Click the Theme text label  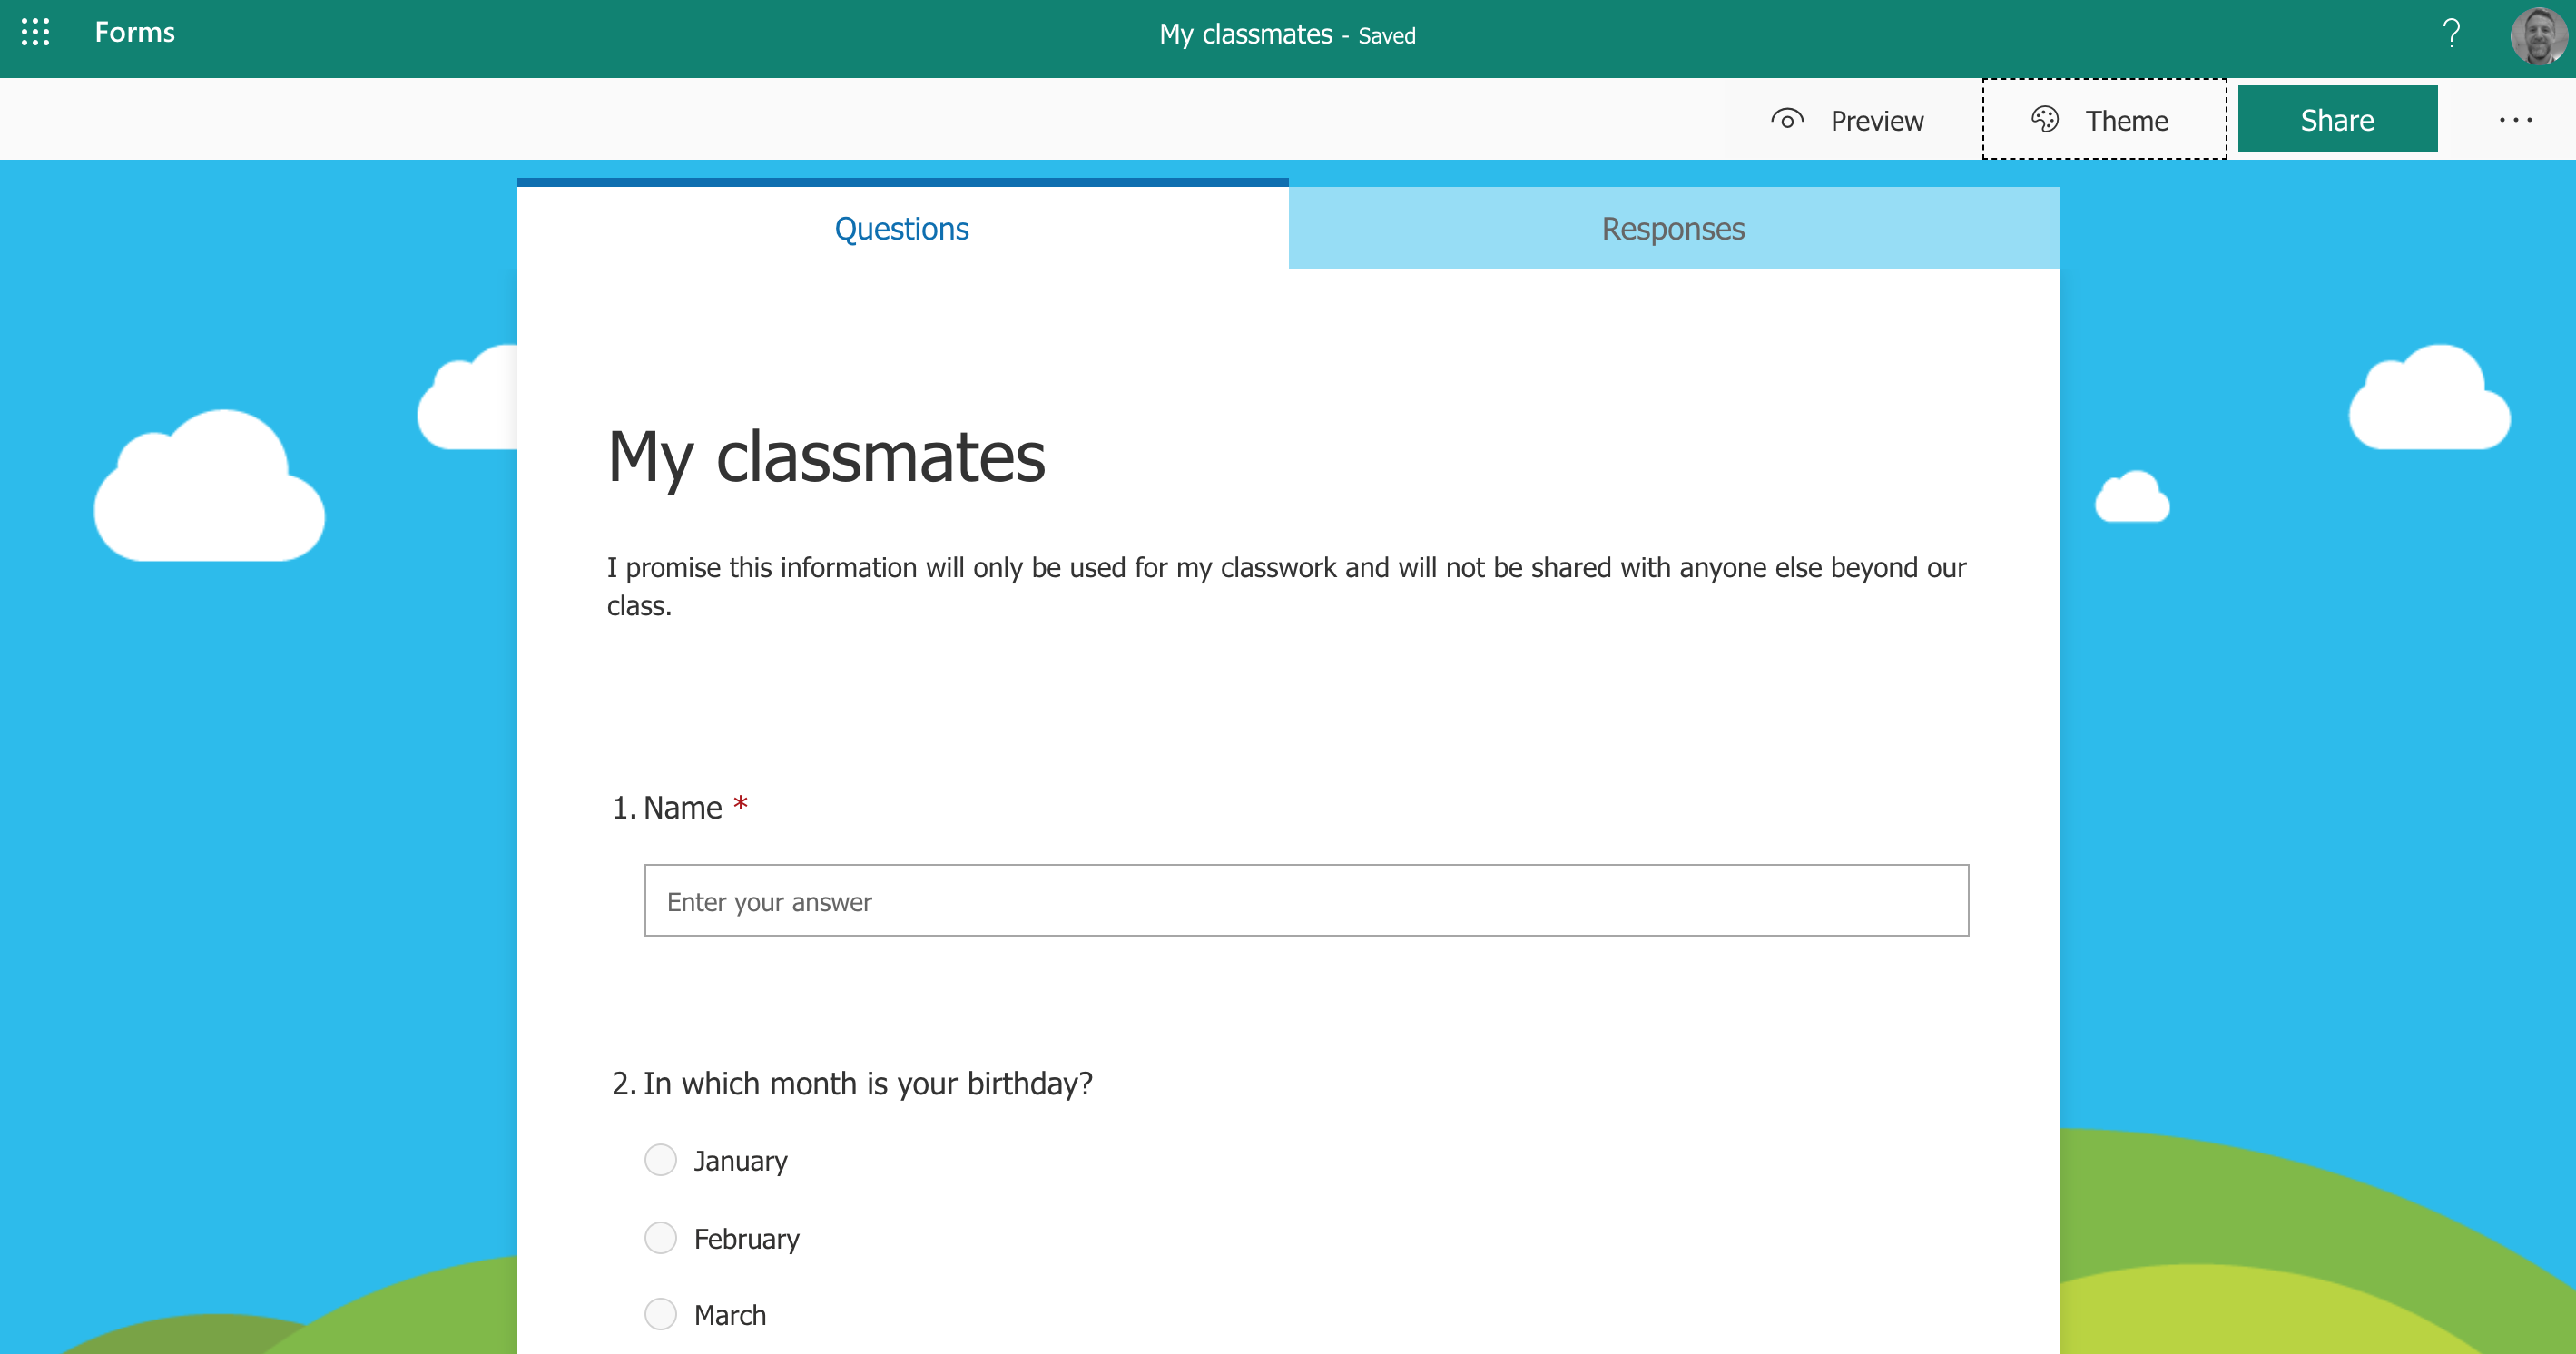point(2126,121)
